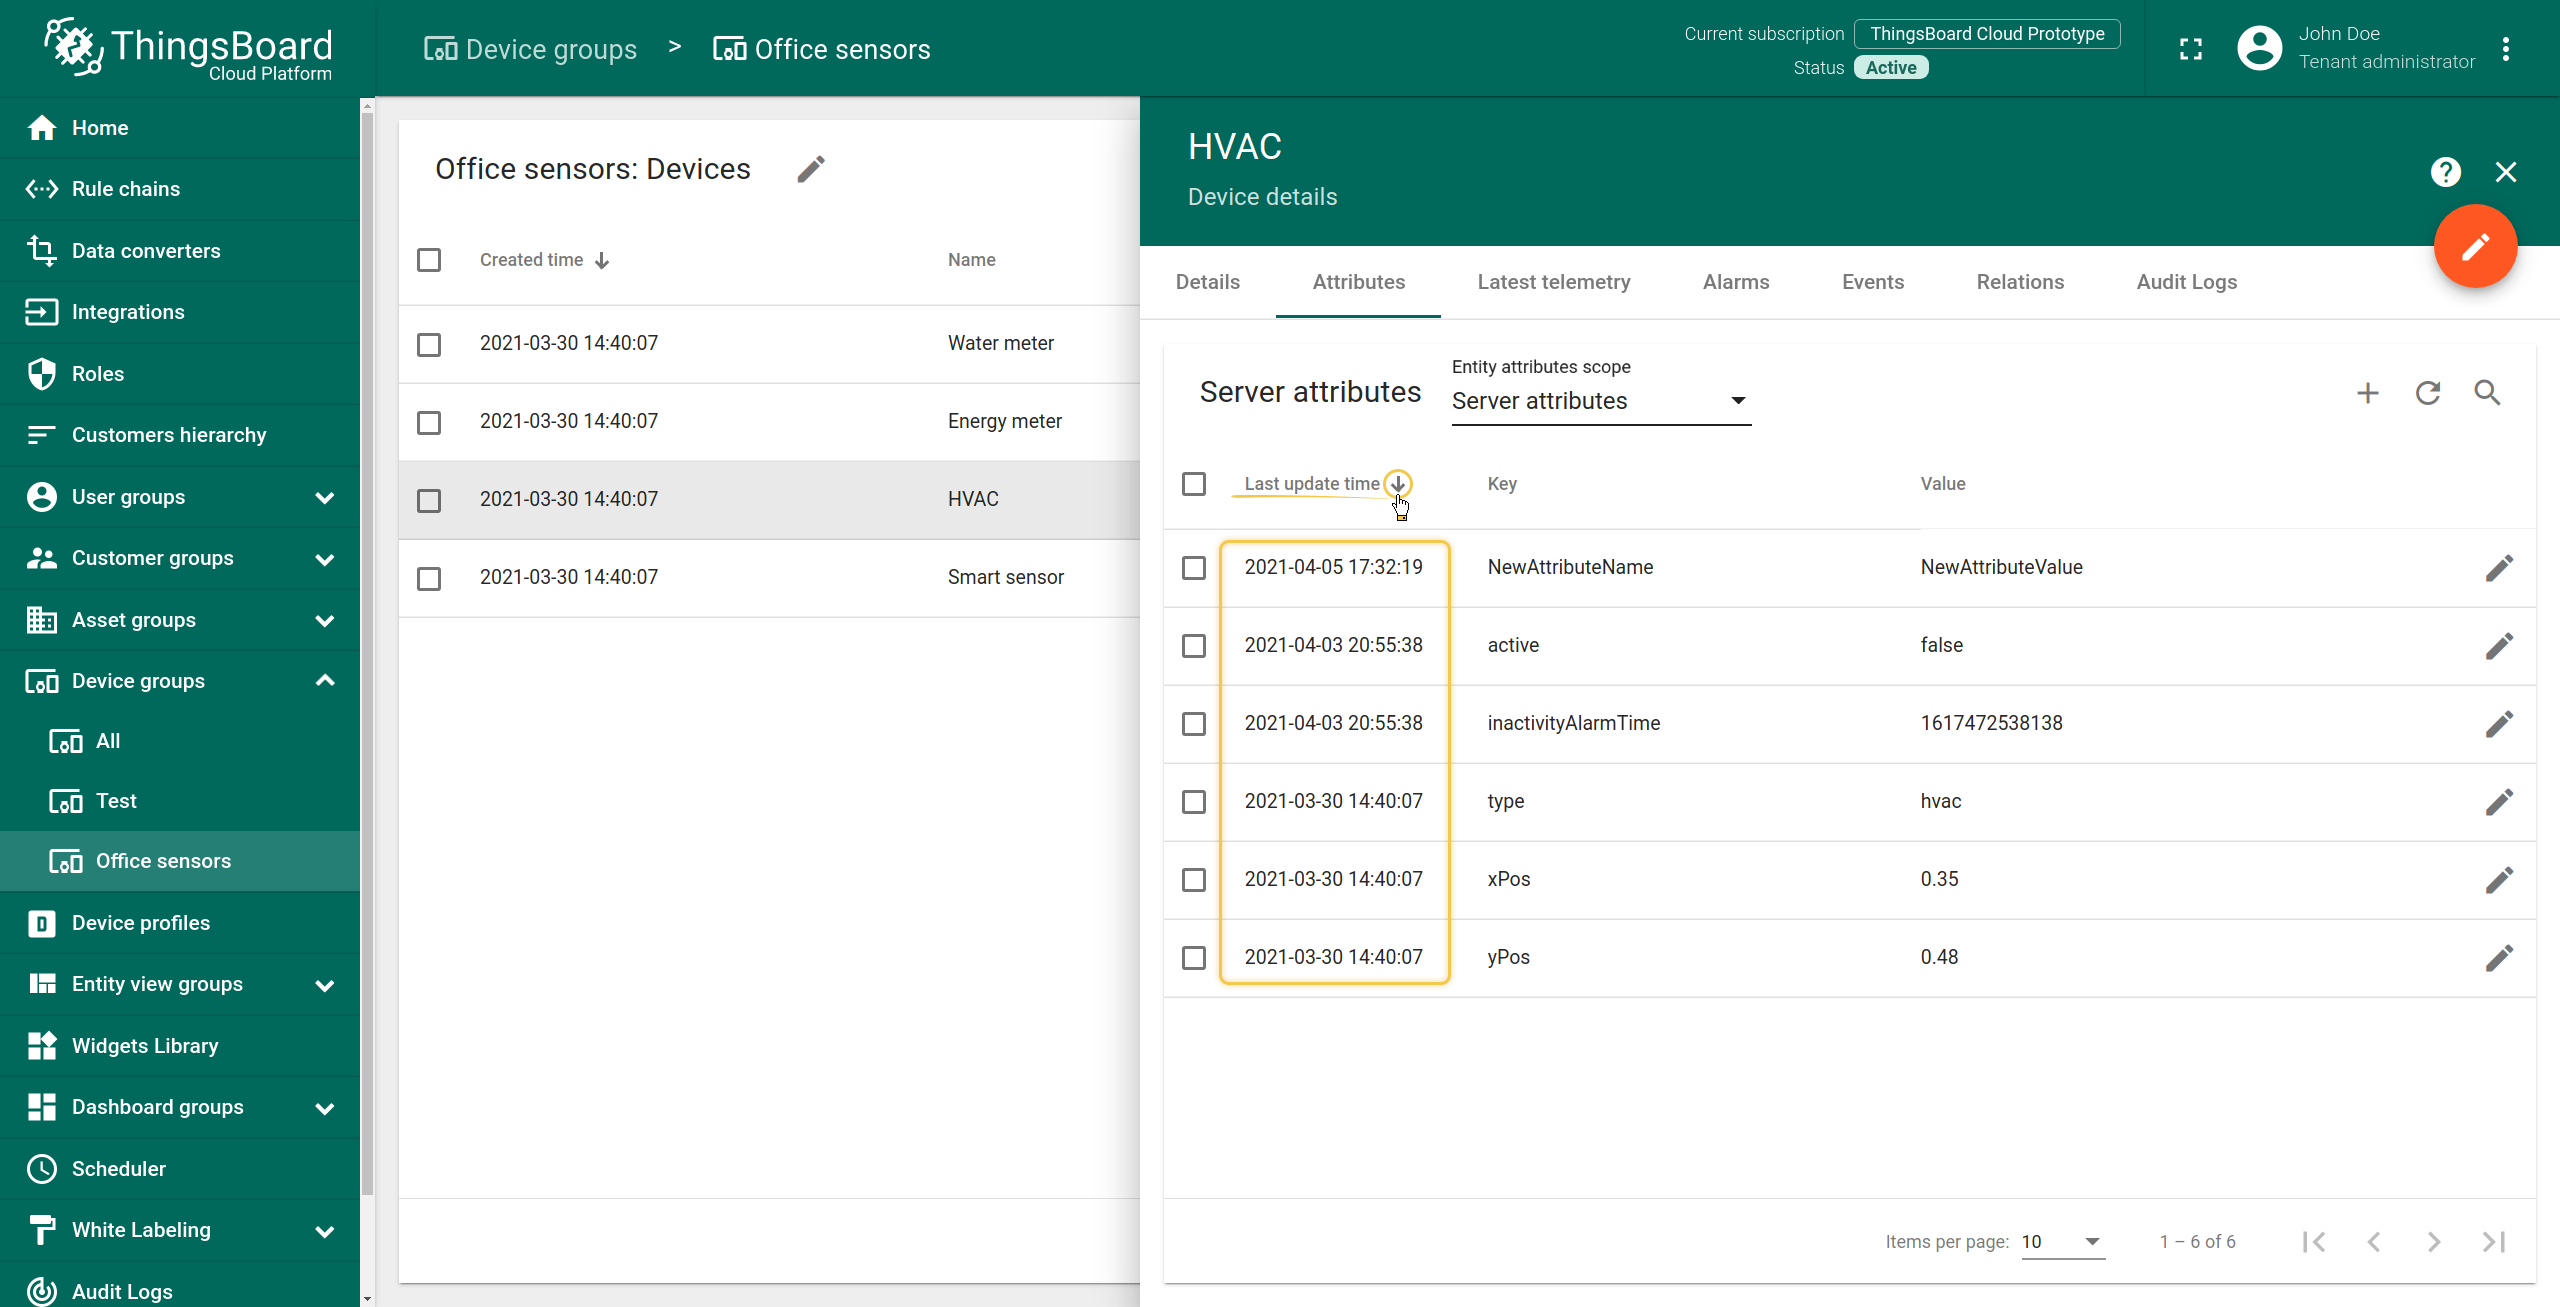Select the active attribute checkbox

coord(1194,646)
